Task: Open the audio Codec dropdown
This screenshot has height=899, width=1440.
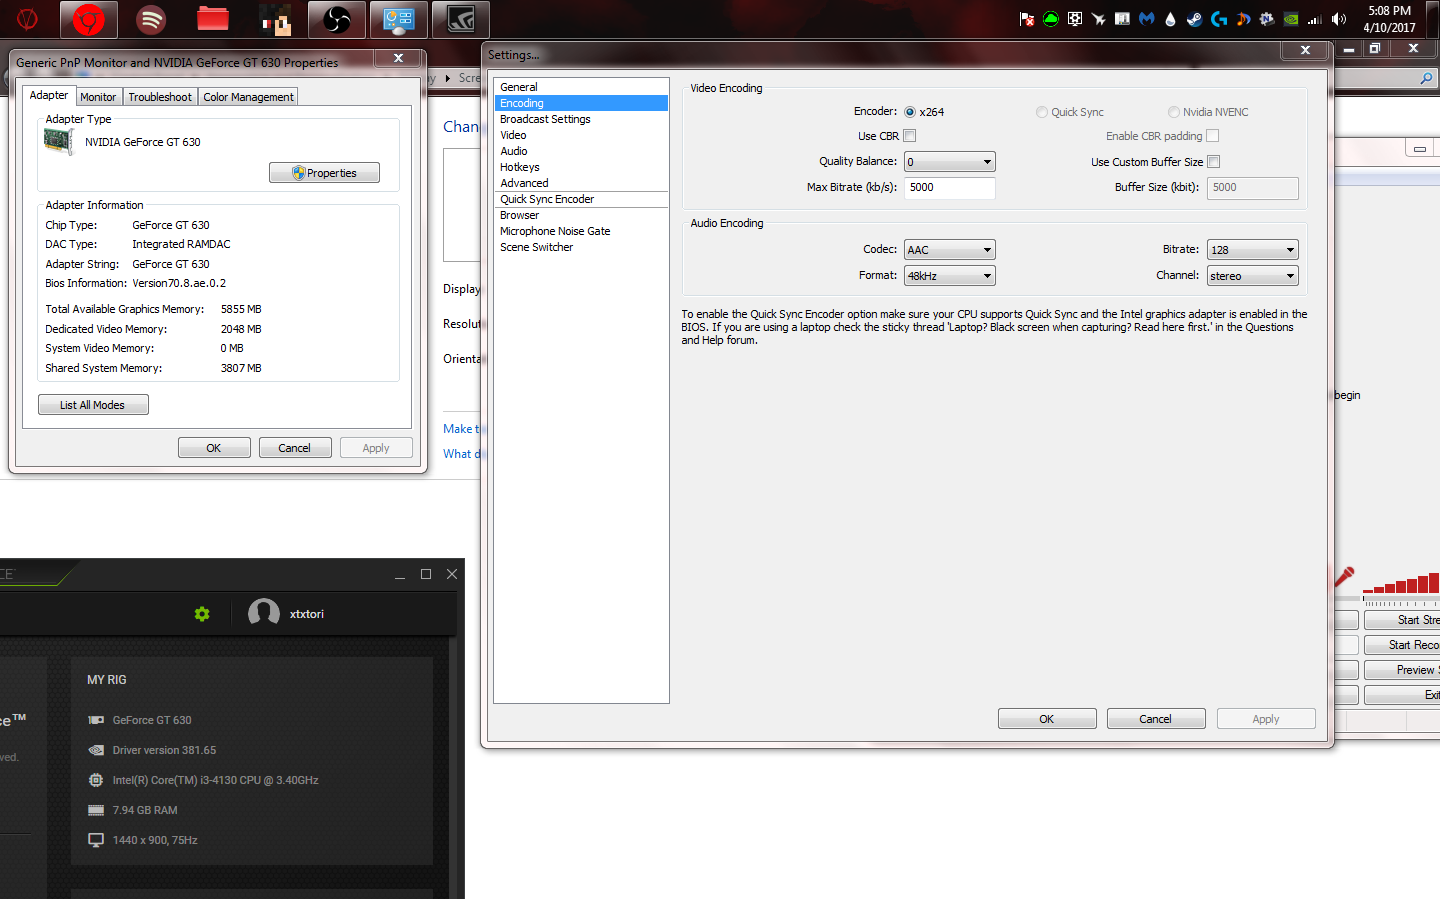Action: click(950, 250)
